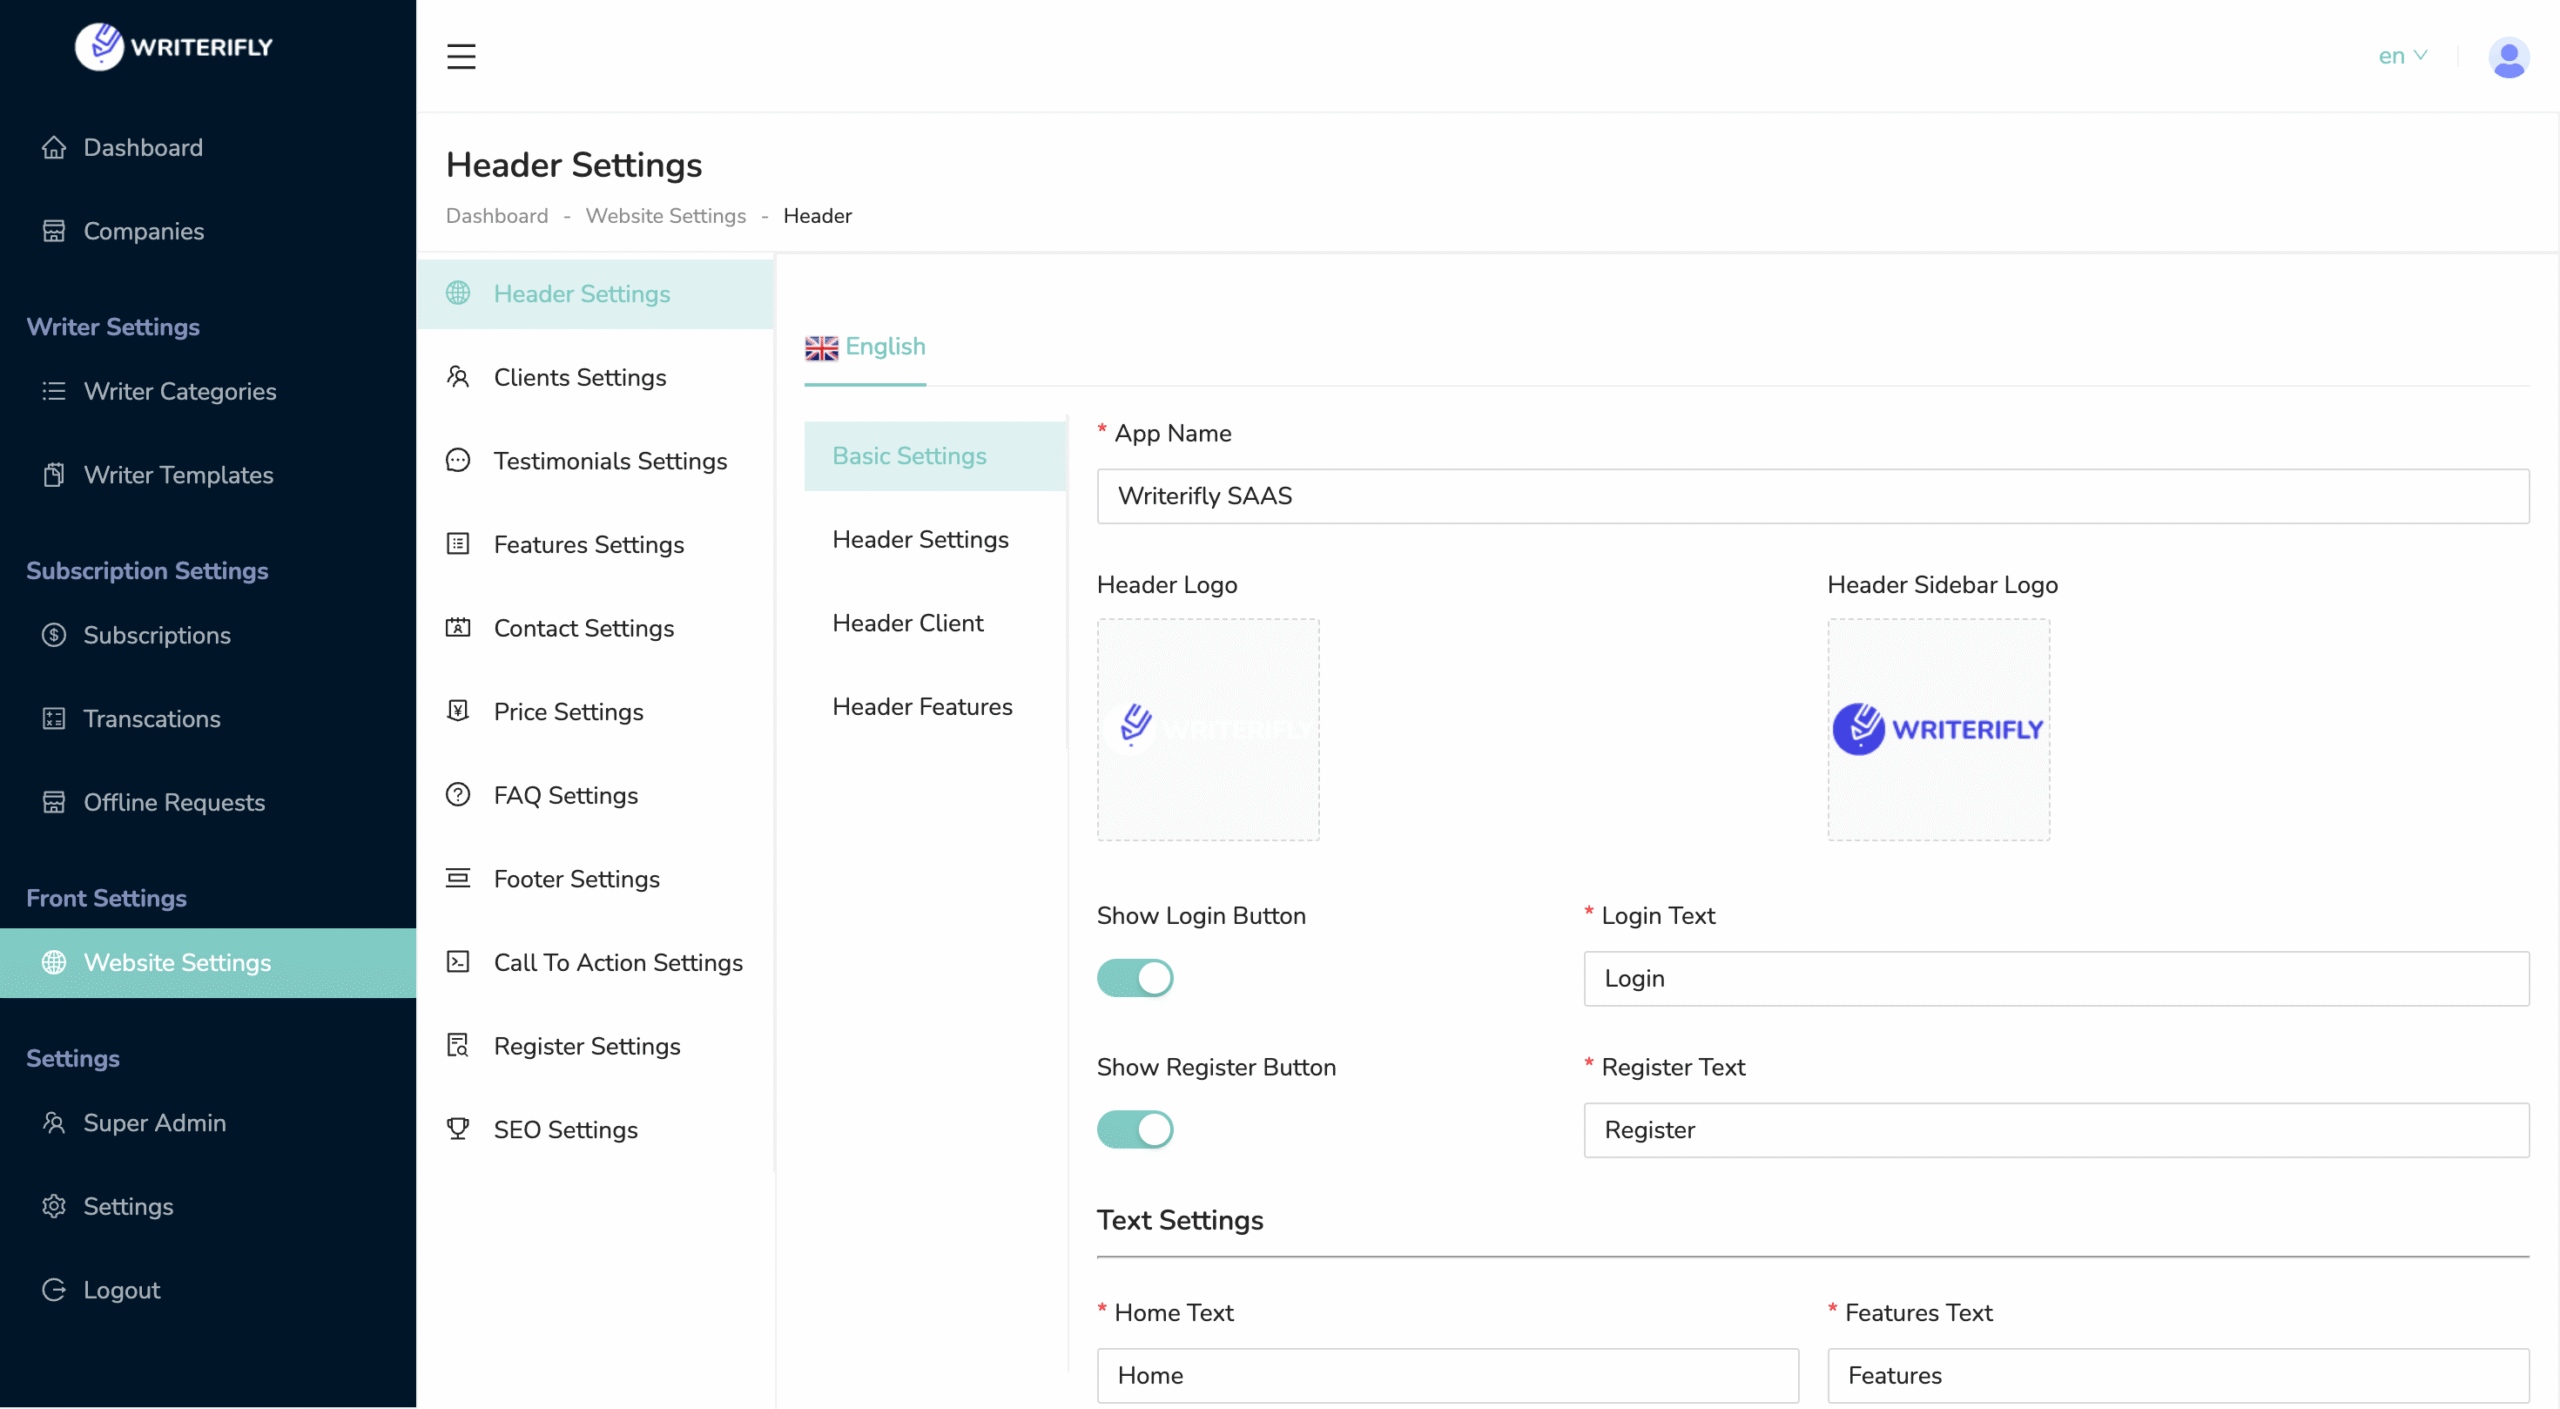Click the Testimonials Settings chat icon
This screenshot has height=1409, width=2560.
[458, 461]
